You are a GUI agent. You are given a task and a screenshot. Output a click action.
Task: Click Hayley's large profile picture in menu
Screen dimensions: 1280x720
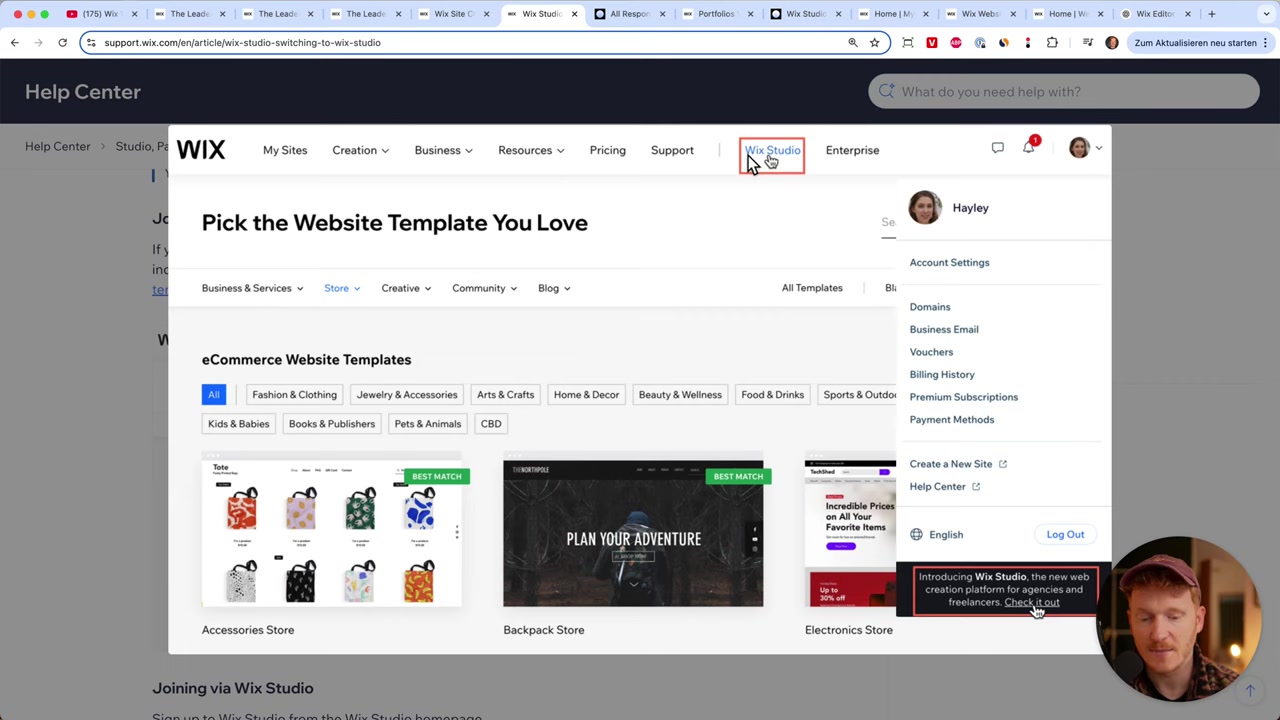click(x=925, y=208)
